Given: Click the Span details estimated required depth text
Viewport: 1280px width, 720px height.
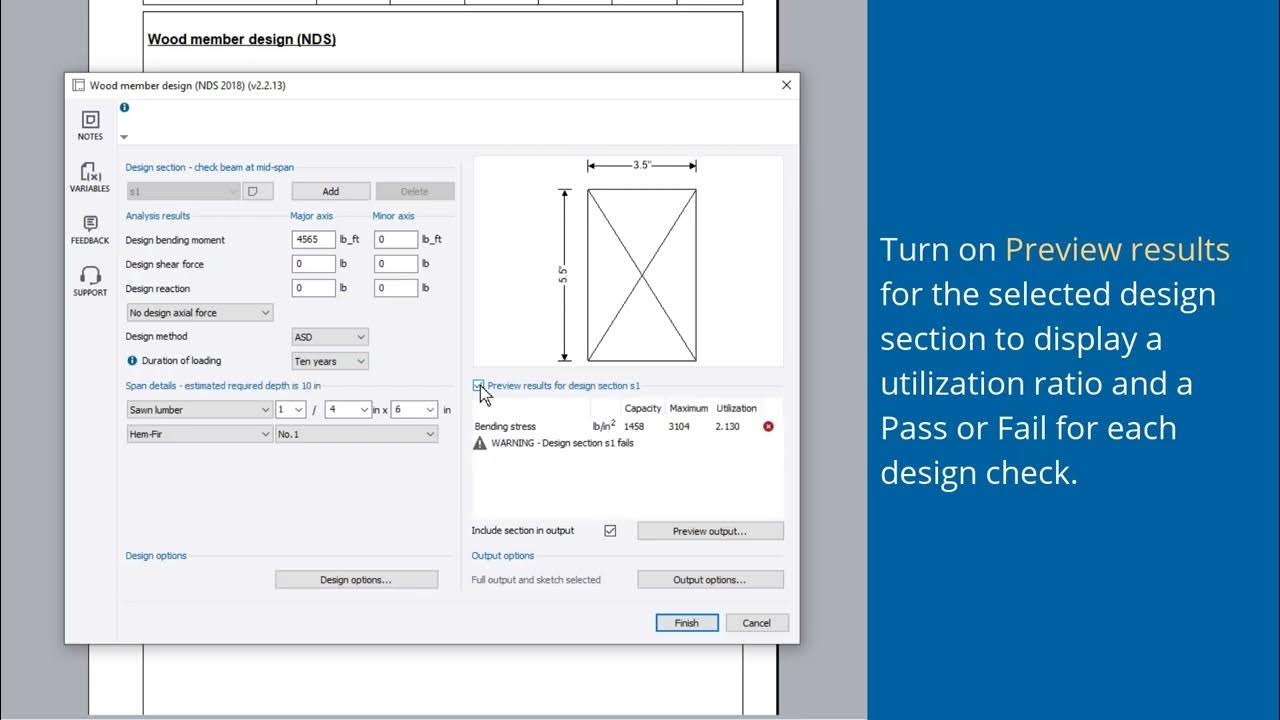Looking at the screenshot, I should [x=223, y=385].
